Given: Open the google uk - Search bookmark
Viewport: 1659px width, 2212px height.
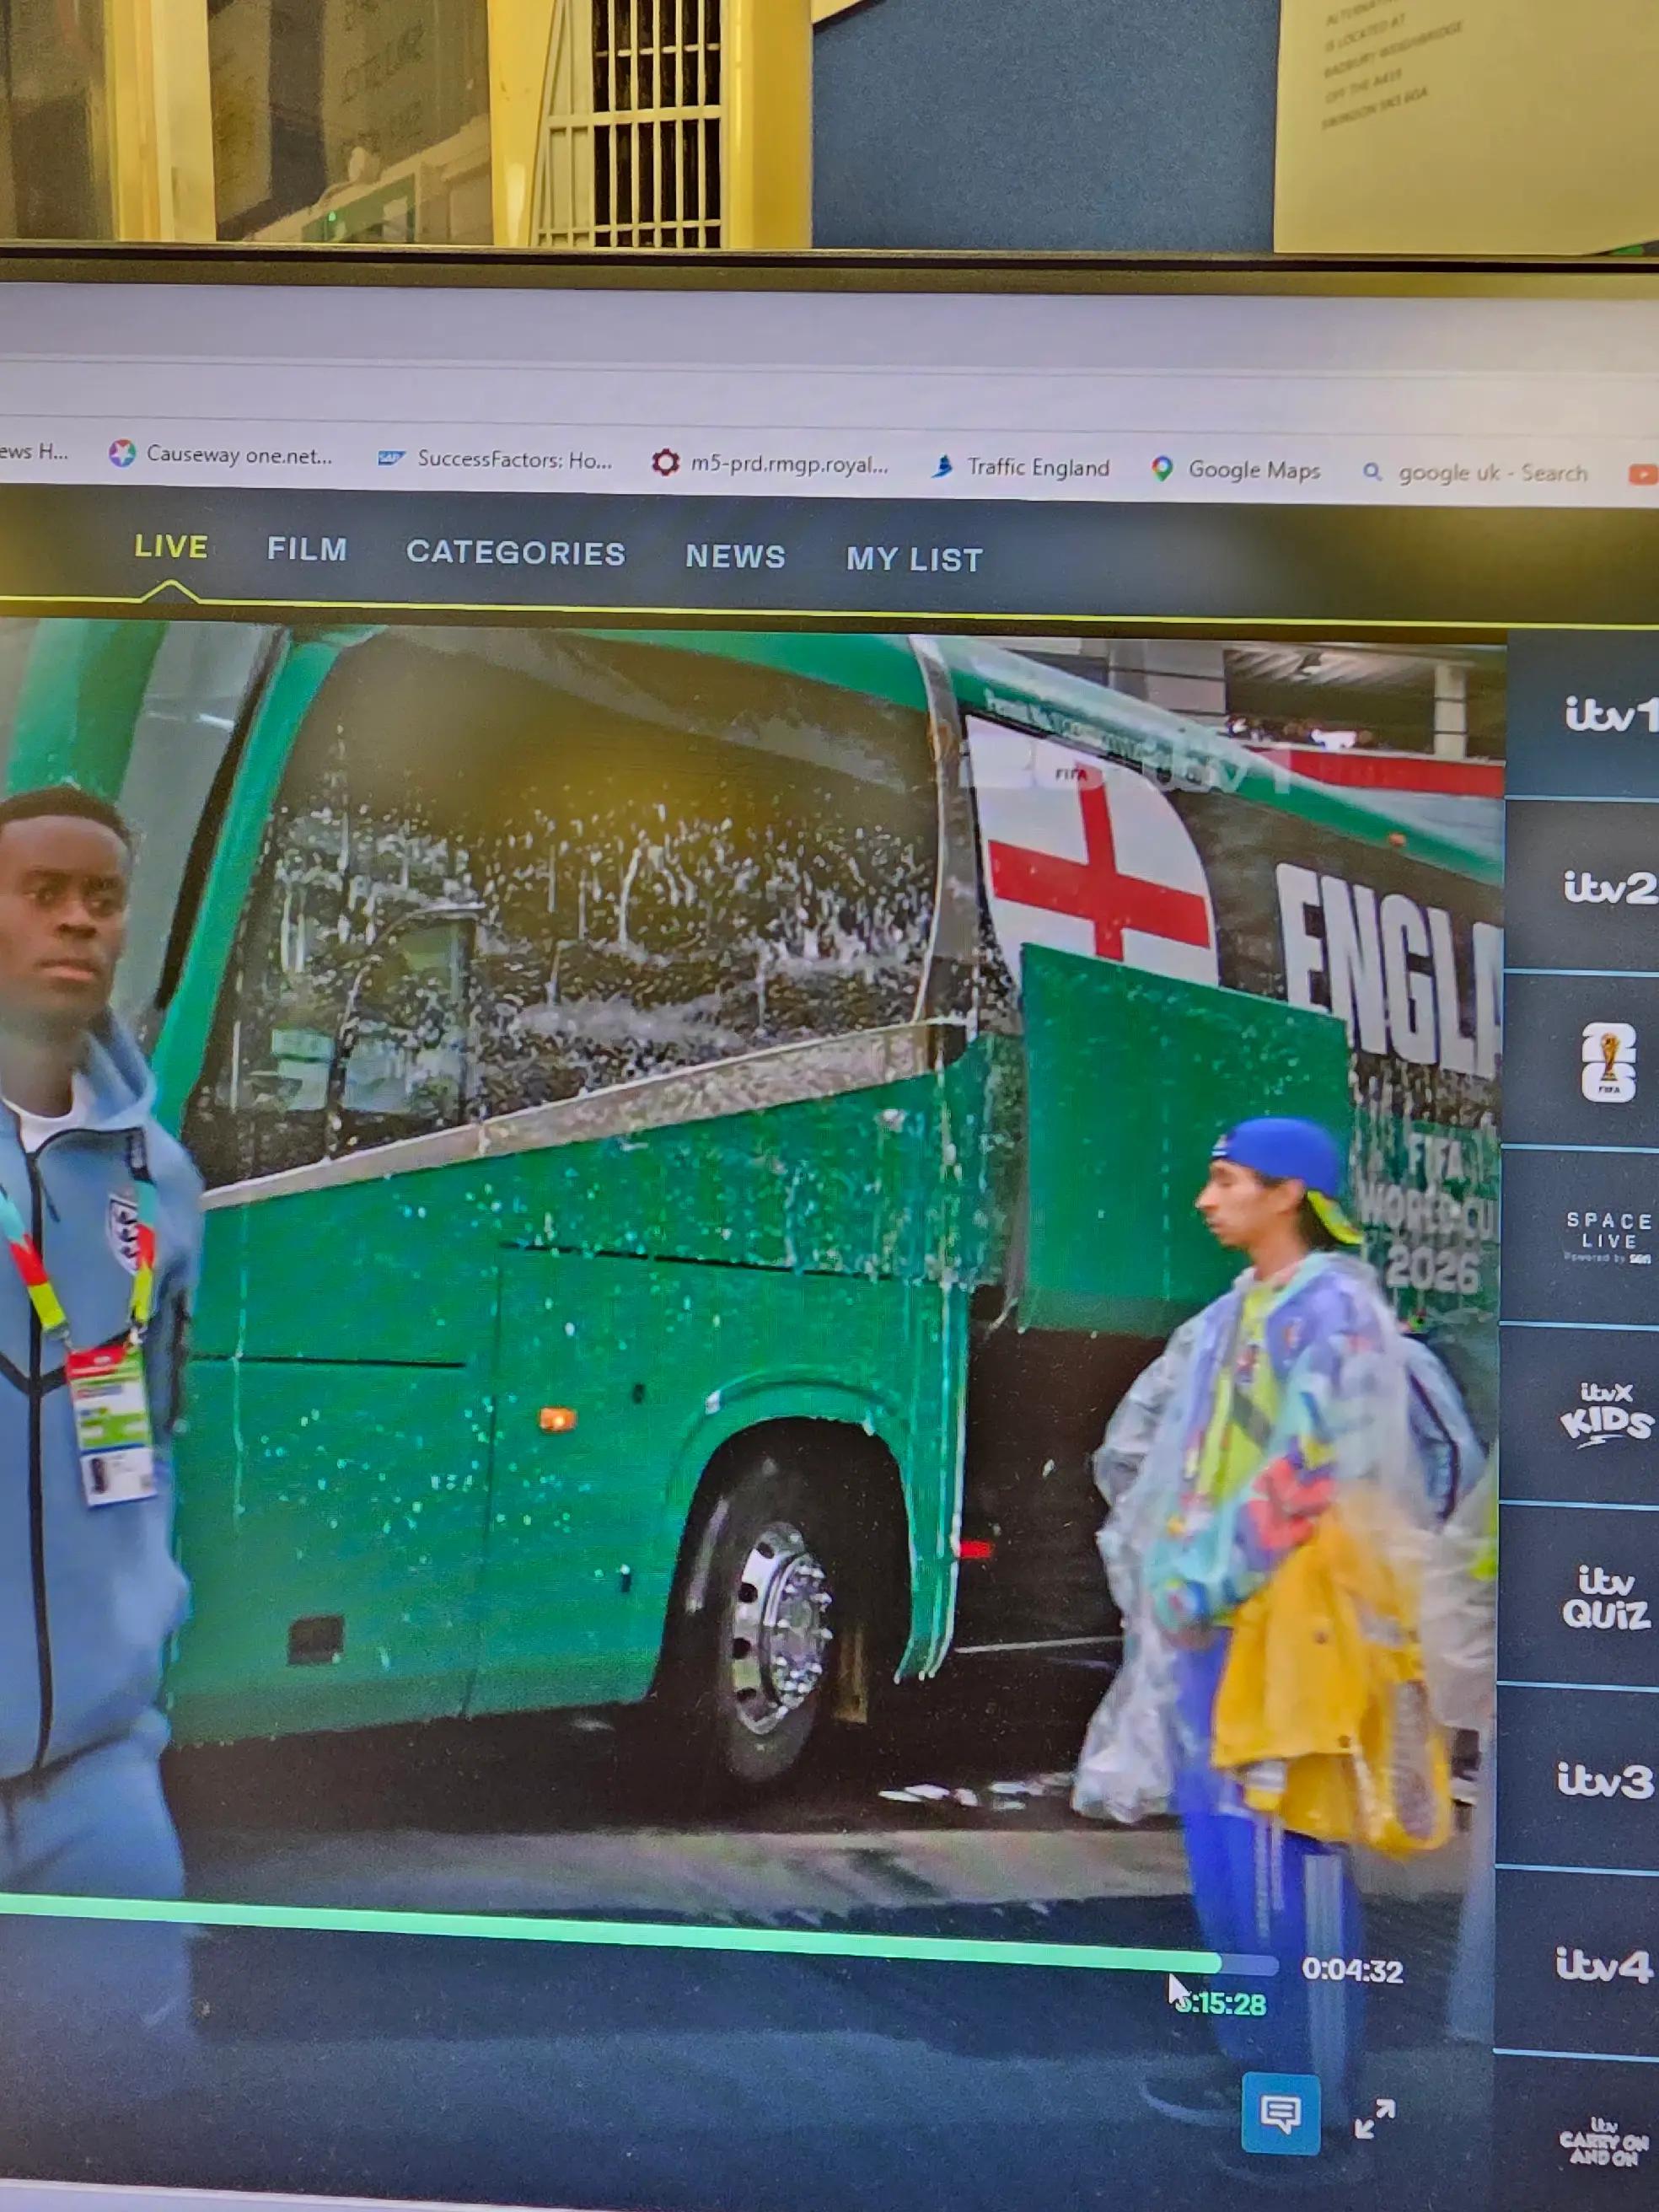Looking at the screenshot, I should pos(1475,473).
